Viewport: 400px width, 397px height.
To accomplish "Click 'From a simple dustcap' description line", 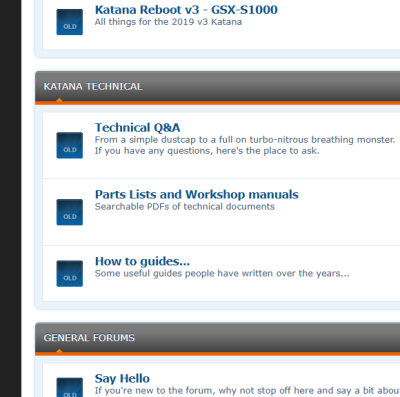I will [245, 140].
